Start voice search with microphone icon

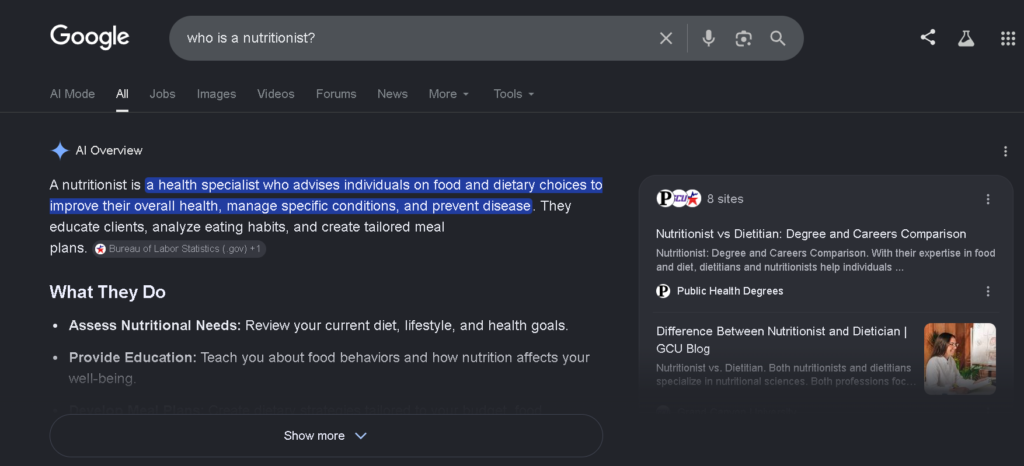point(708,39)
